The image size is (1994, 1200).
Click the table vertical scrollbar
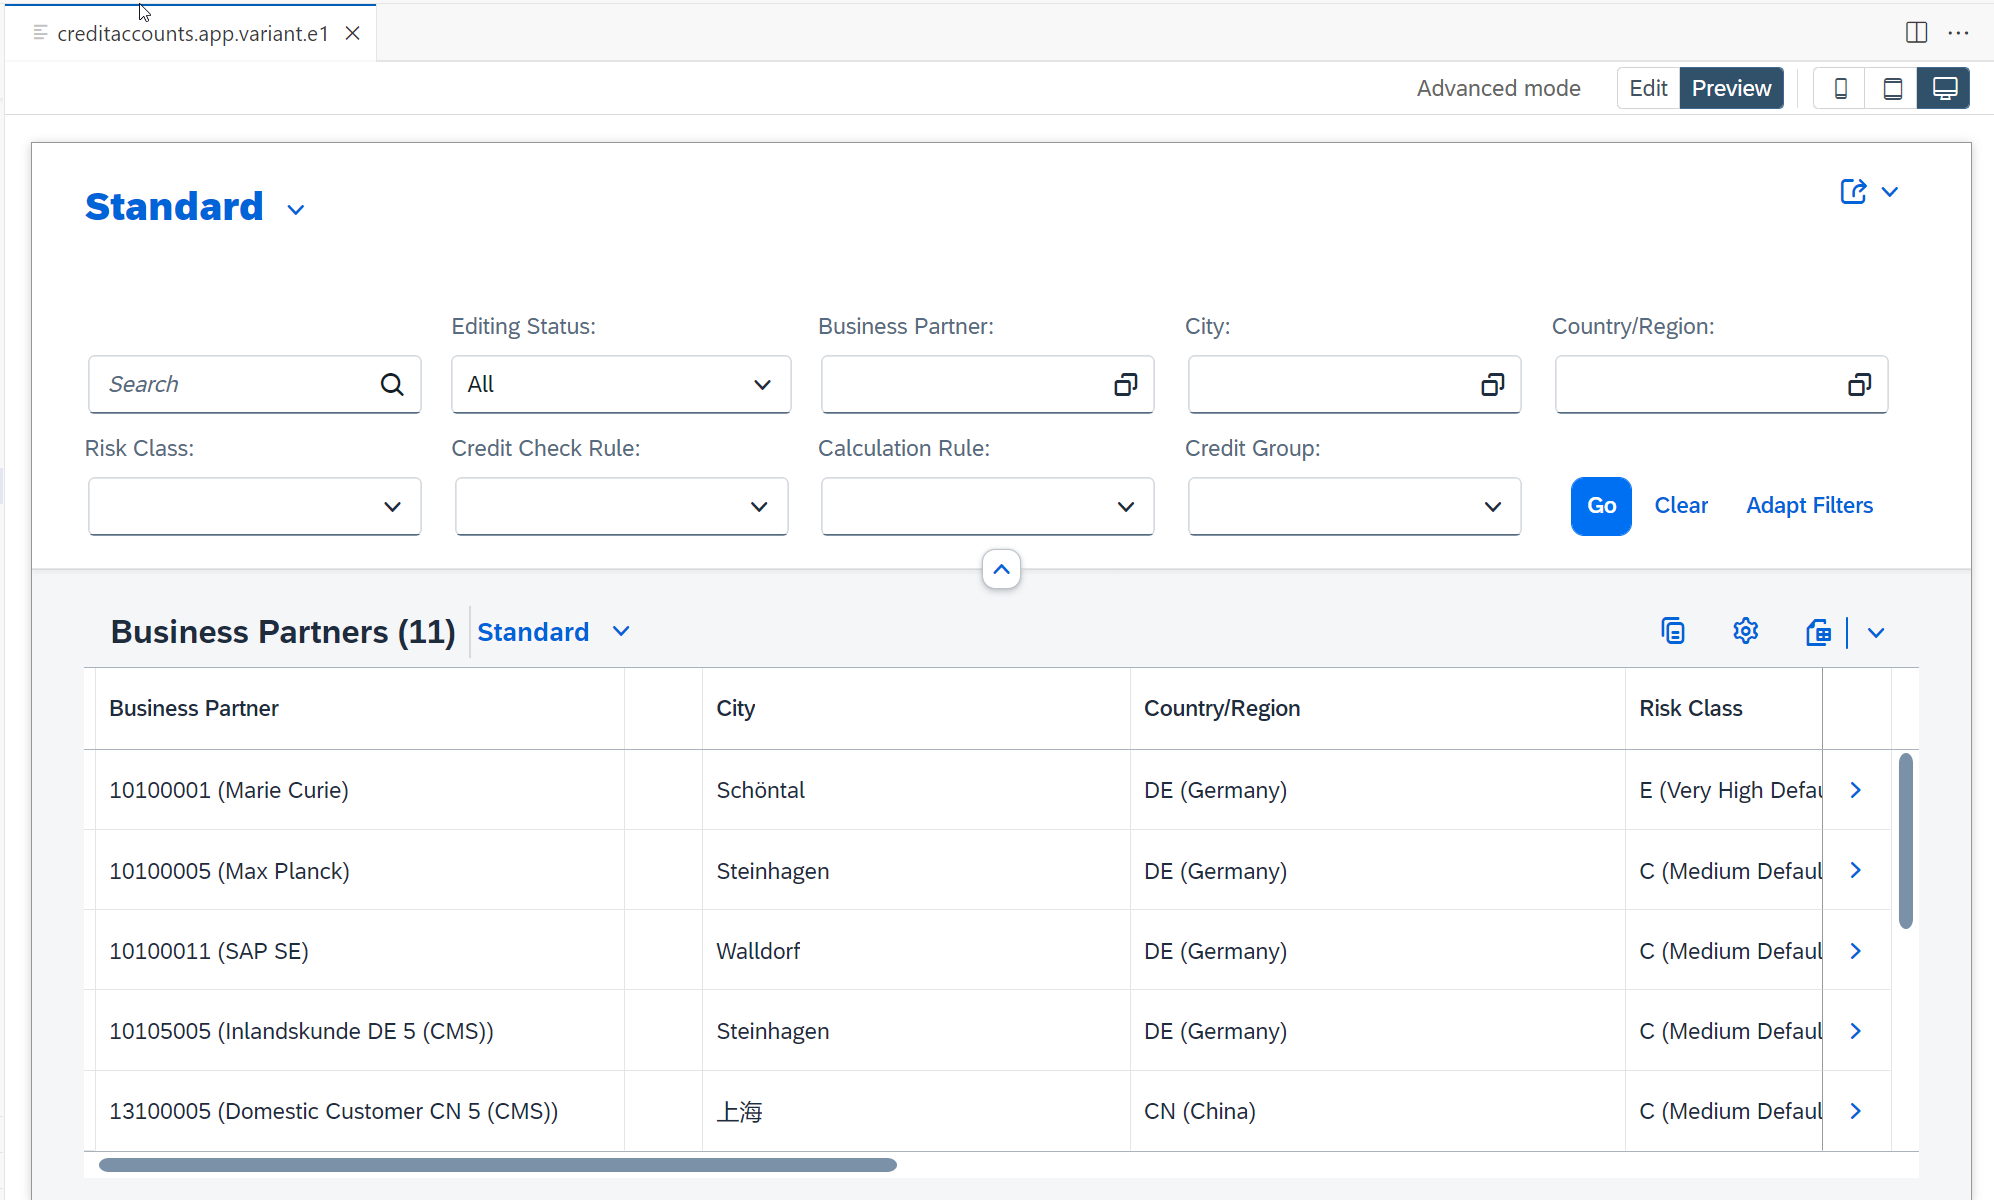pos(1905,840)
